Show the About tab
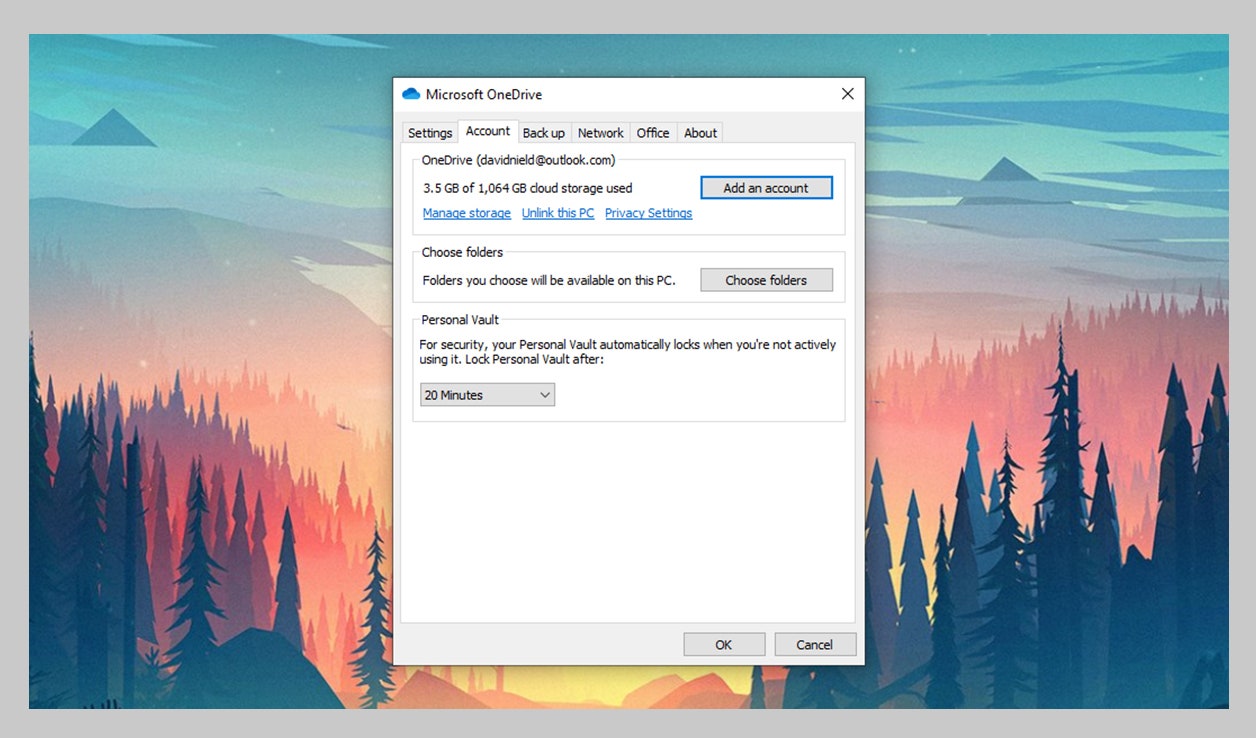The width and height of the screenshot is (1256, 738). click(x=700, y=133)
